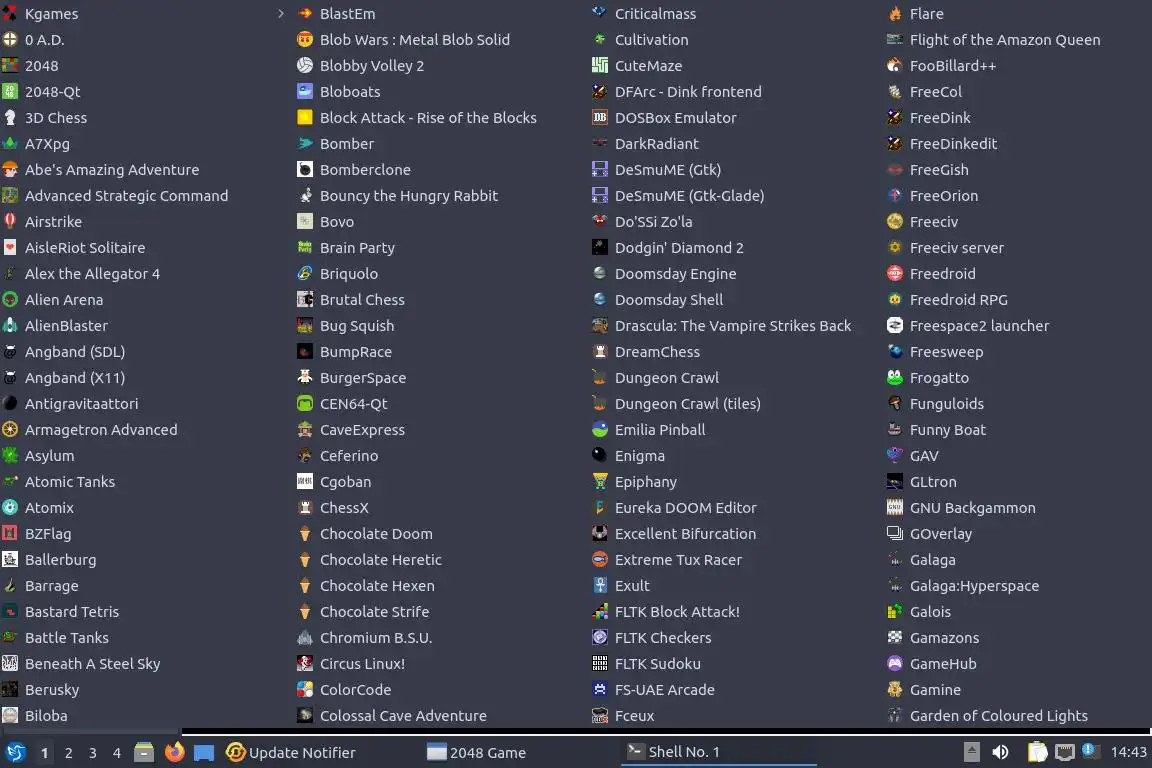
Task: Open the FLTK Sudoku grid icon
Action: point(600,664)
